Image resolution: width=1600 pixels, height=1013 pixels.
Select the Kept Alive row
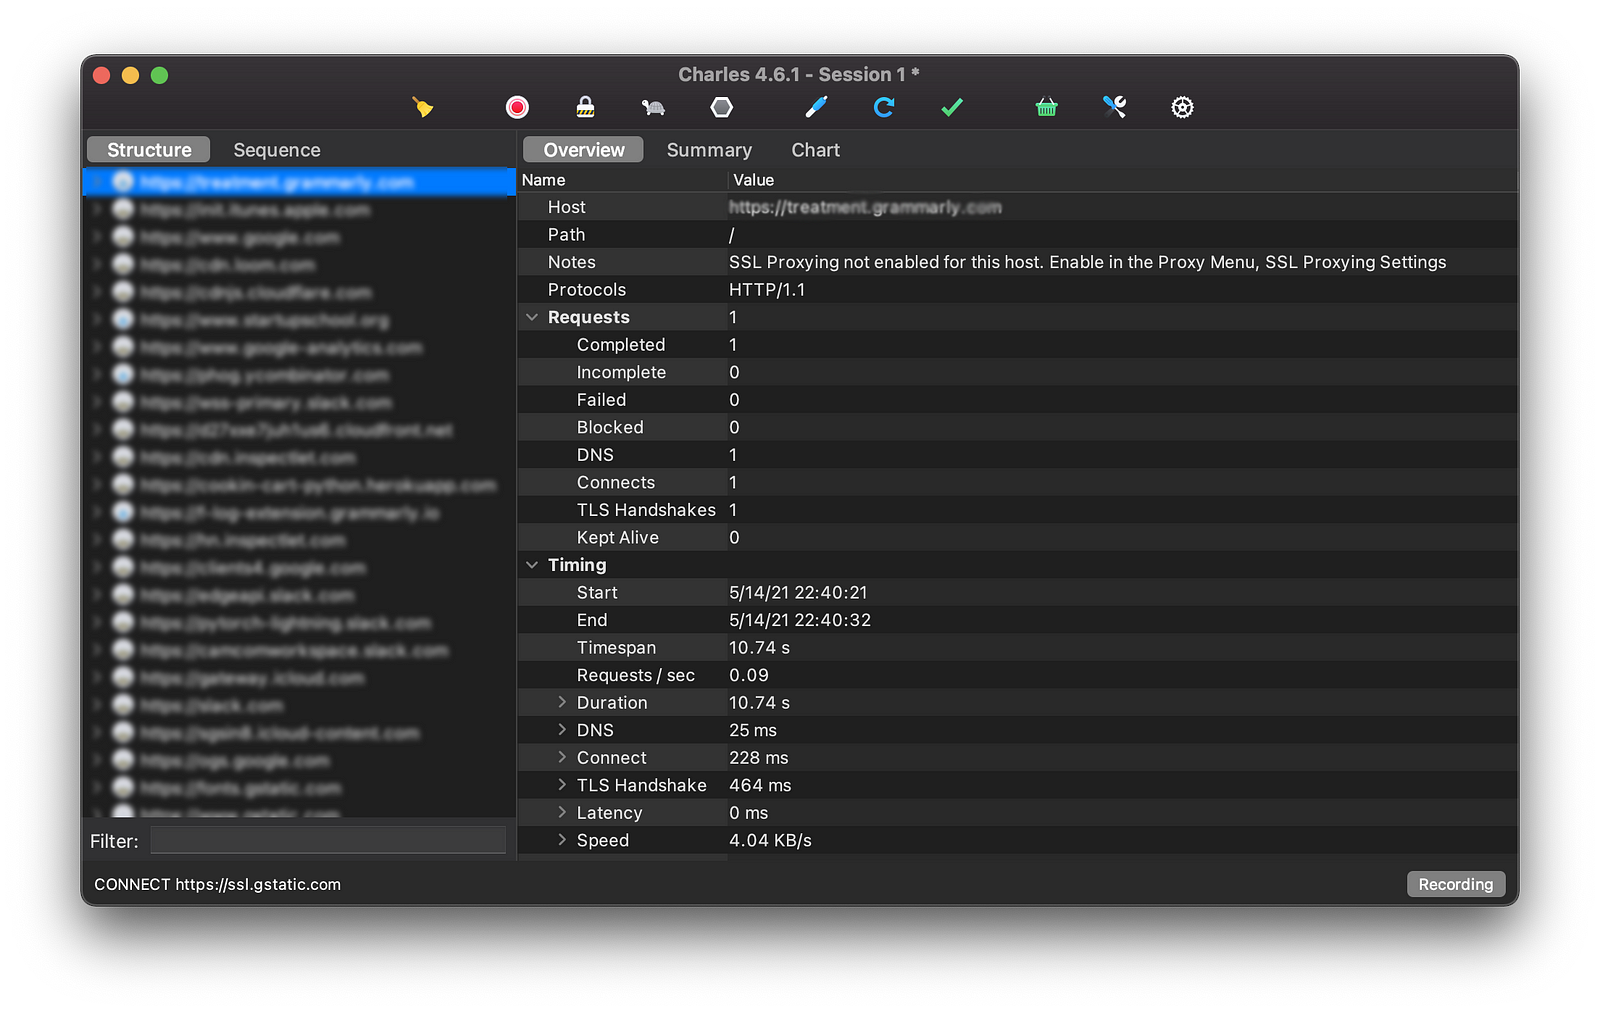pos(1017,537)
